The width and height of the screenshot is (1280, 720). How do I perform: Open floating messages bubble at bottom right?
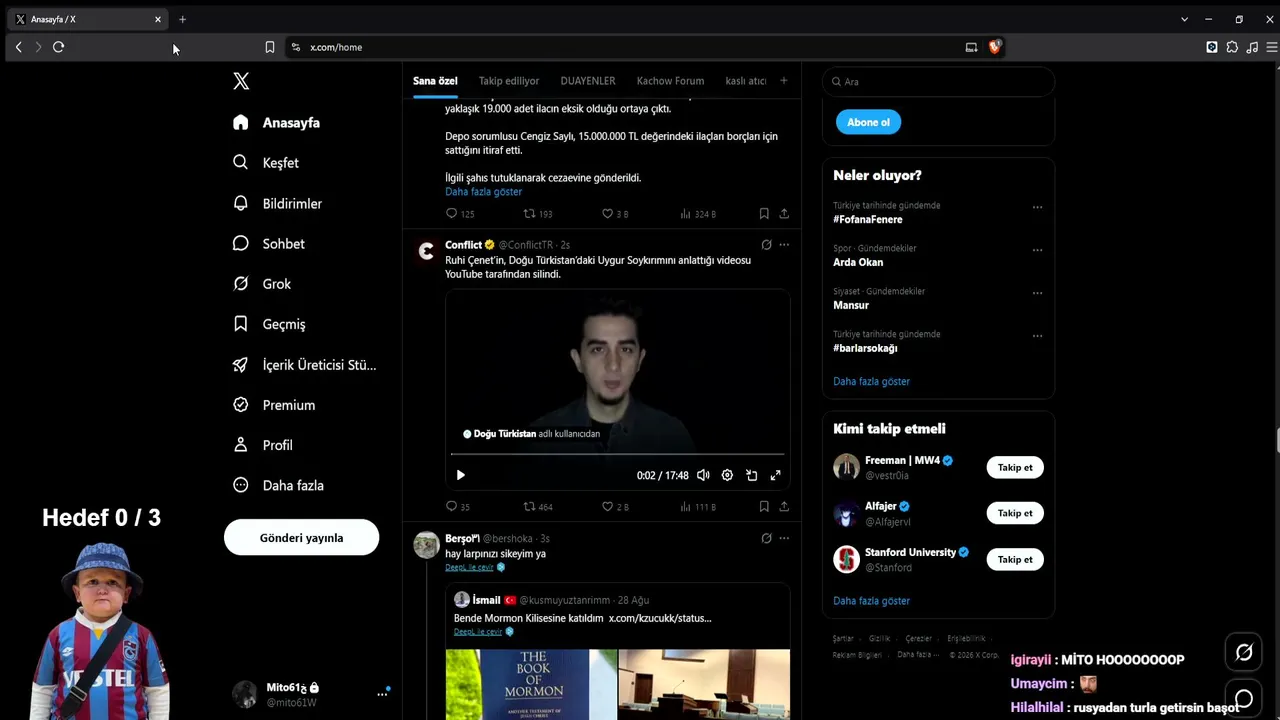coord(1244,698)
